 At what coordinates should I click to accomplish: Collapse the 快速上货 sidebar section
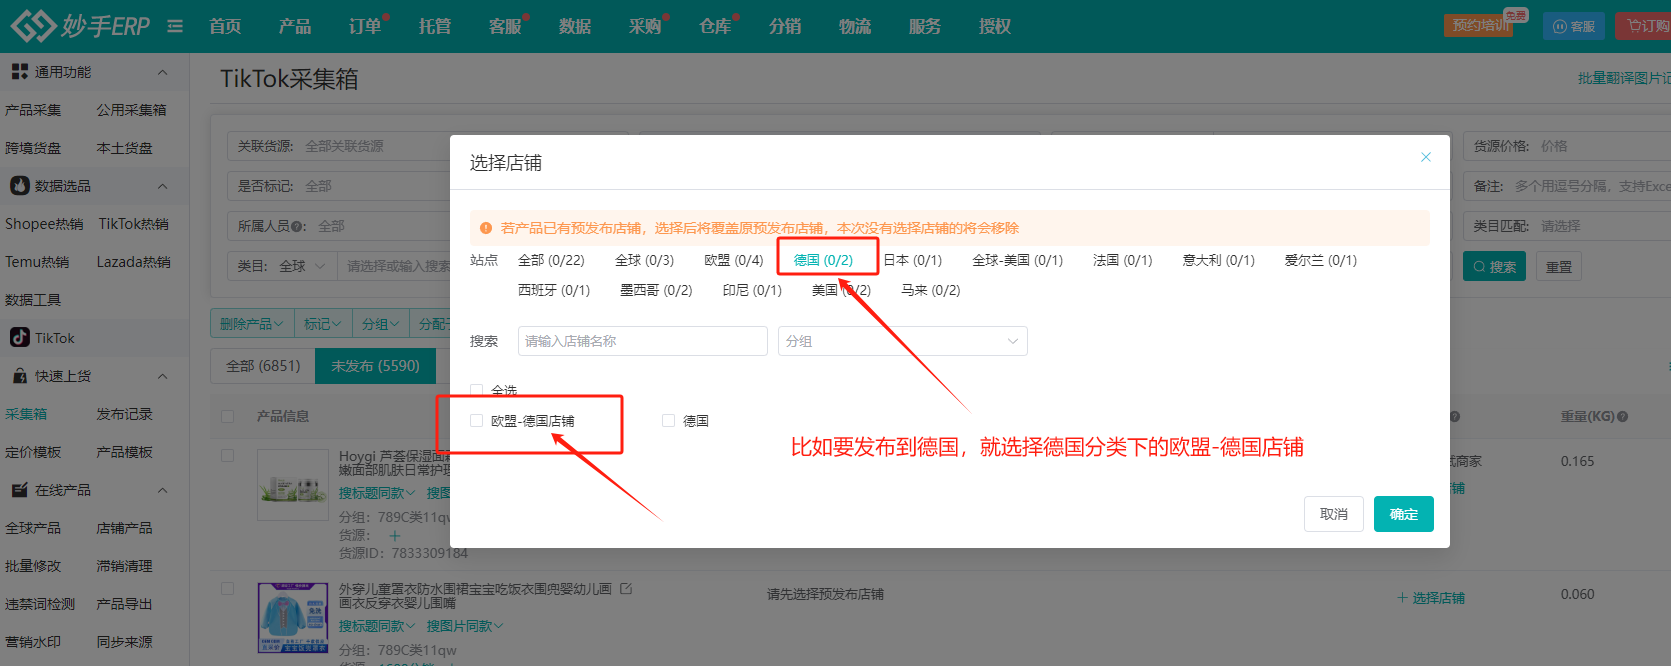point(163,376)
